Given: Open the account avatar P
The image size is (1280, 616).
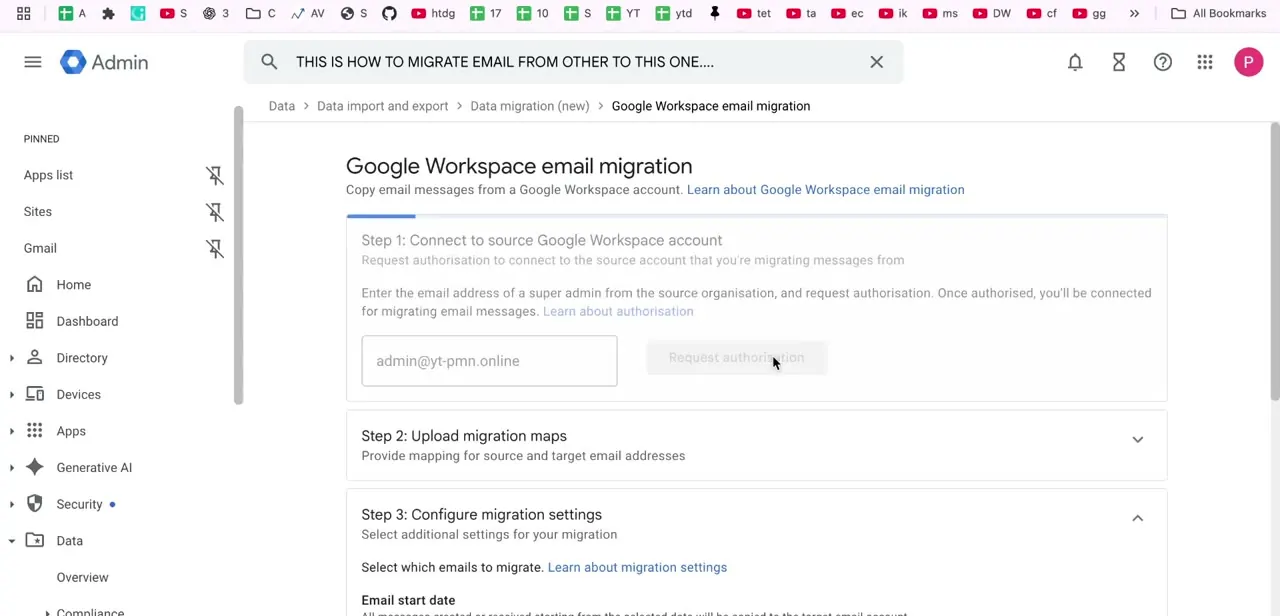Looking at the screenshot, I should [x=1248, y=62].
